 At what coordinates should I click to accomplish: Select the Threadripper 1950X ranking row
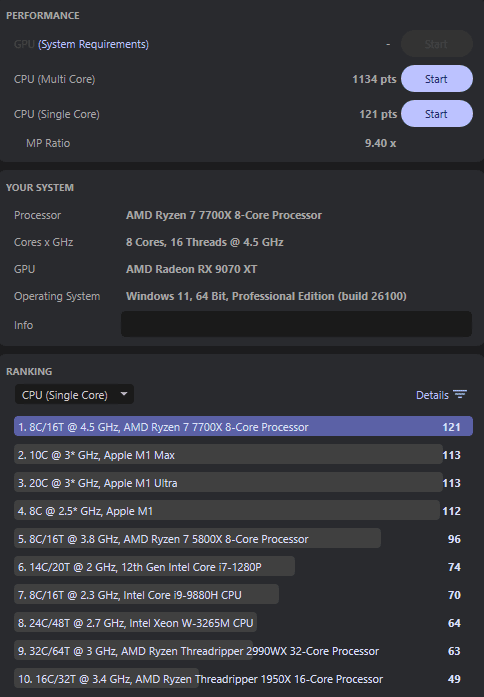243,679
